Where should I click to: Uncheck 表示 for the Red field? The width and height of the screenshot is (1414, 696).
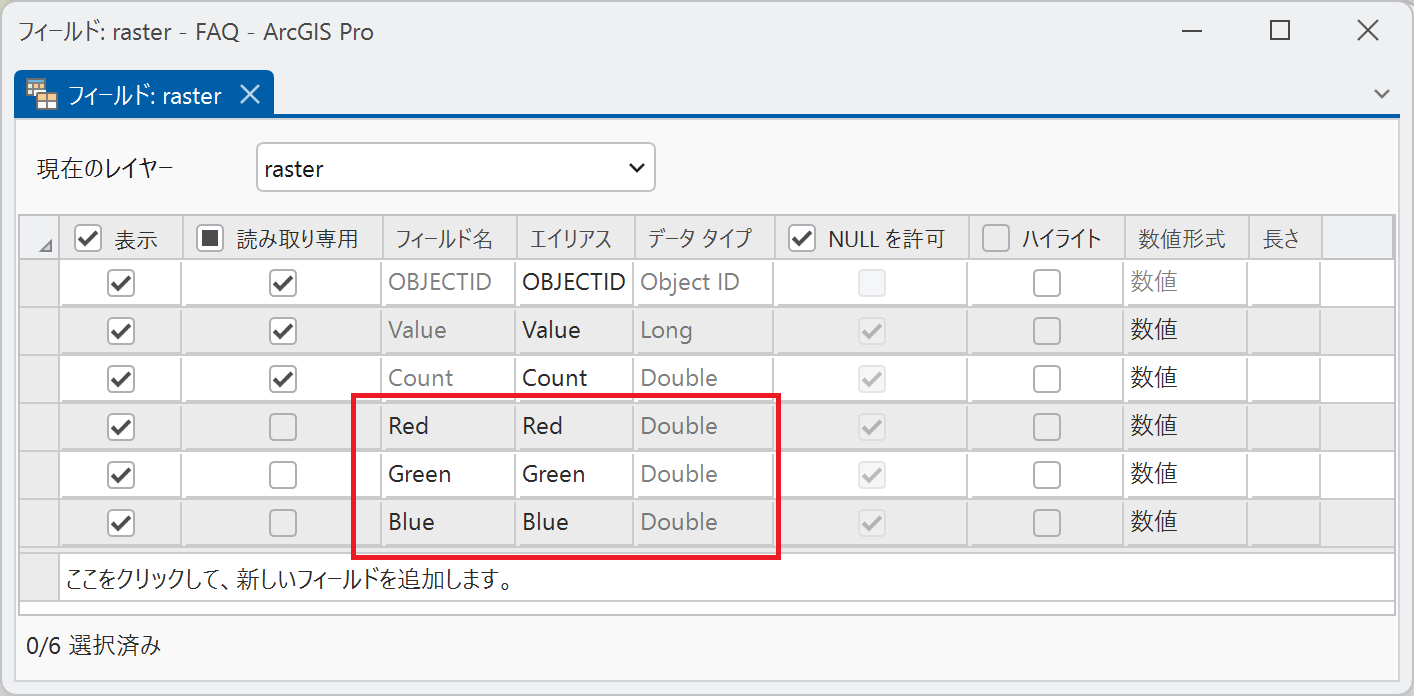(121, 427)
